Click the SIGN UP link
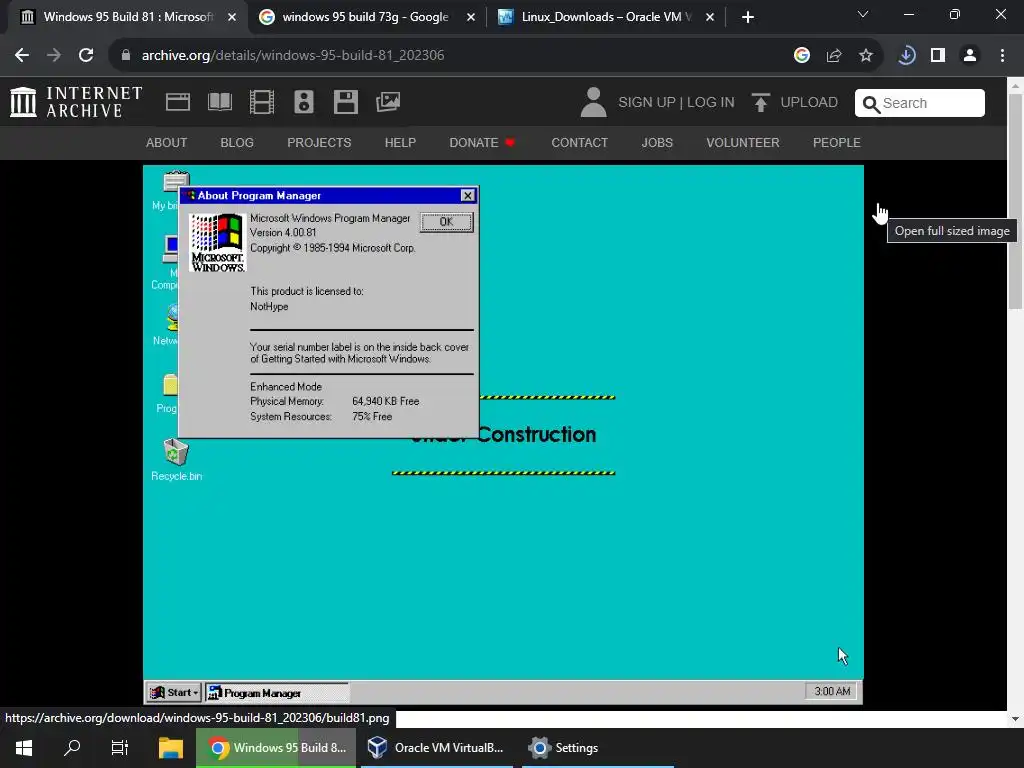Image resolution: width=1024 pixels, height=768 pixels. [647, 103]
